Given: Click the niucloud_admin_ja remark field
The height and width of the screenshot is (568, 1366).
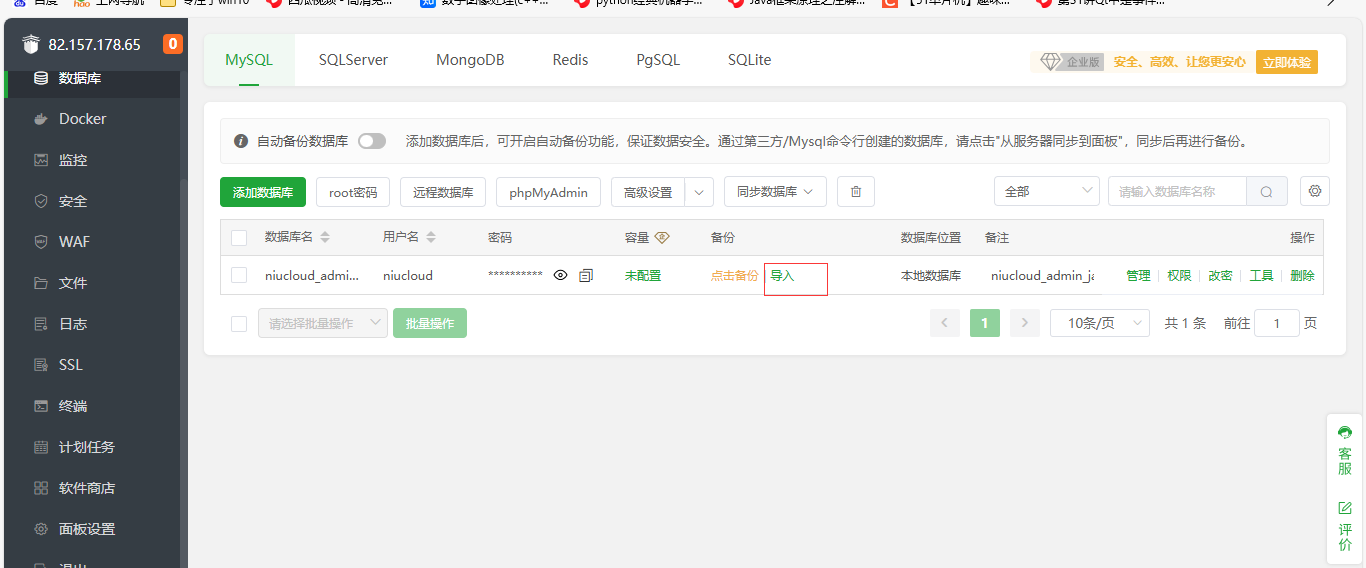Looking at the screenshot, I should coord(1042,275).
